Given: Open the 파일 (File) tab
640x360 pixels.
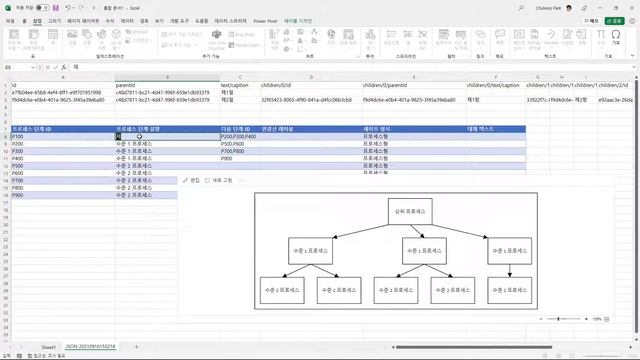Looking at the screenshot, I should (x=10, y=21).
